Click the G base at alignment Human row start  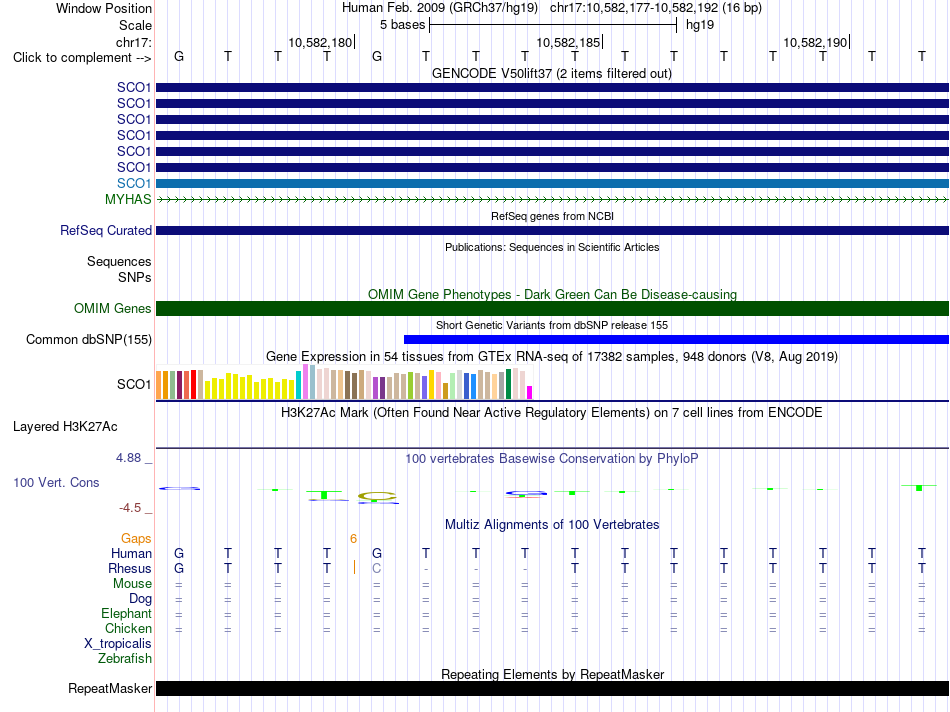(x=179, y=553)
